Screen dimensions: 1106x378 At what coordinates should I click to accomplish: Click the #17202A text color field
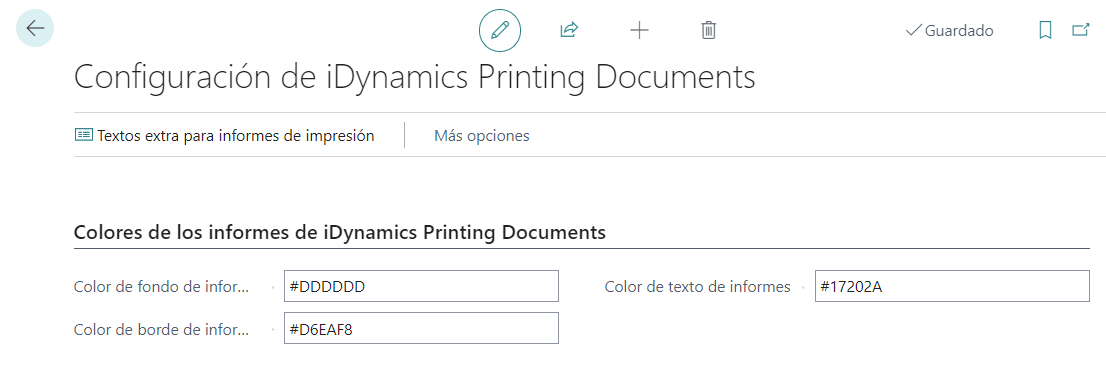952,286
